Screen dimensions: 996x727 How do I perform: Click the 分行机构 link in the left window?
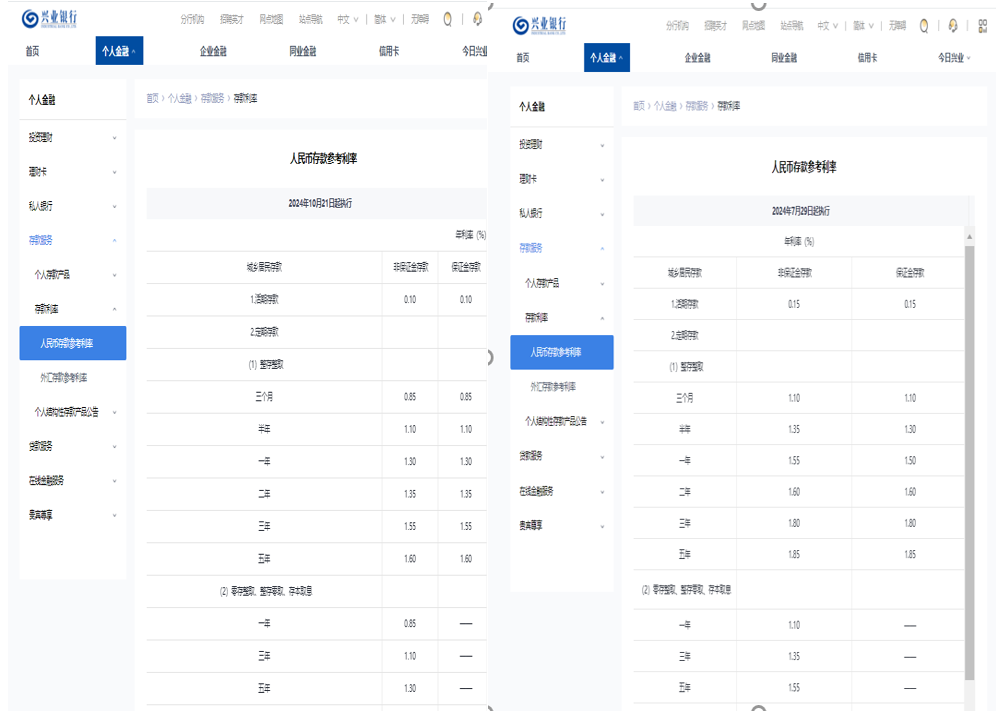click(192, 20)
